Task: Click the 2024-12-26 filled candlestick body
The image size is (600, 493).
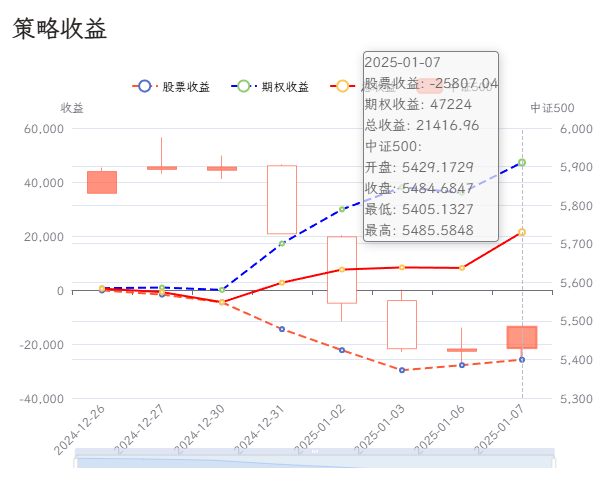Action: (x=102, y=182)
